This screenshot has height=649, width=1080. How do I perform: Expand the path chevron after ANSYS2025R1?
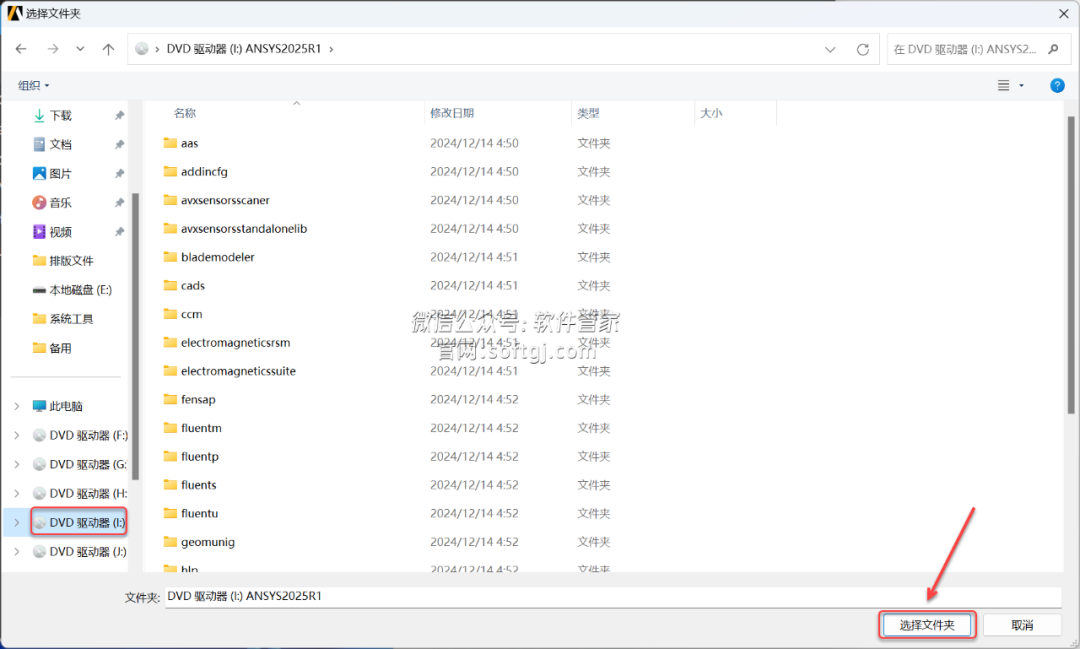[331, 49]
